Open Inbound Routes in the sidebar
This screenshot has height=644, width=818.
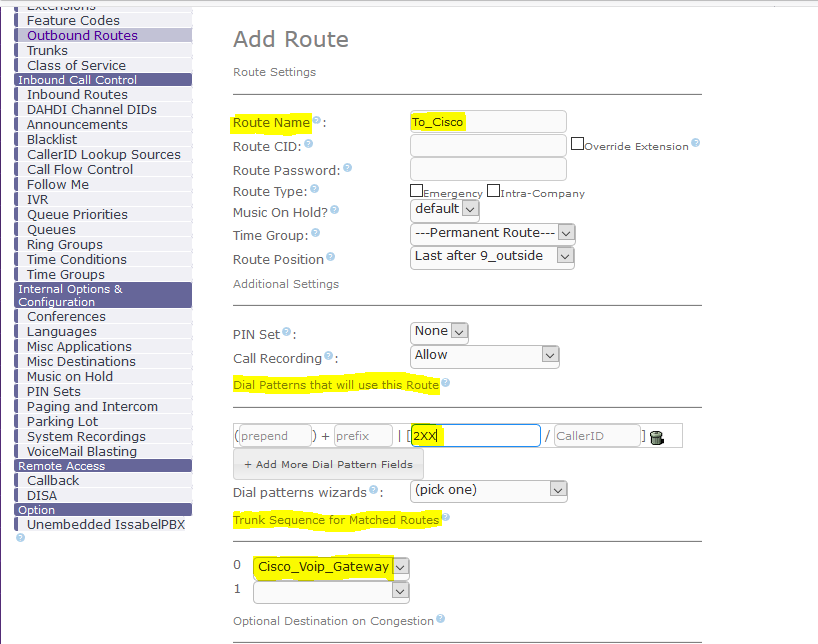(77, 95)
